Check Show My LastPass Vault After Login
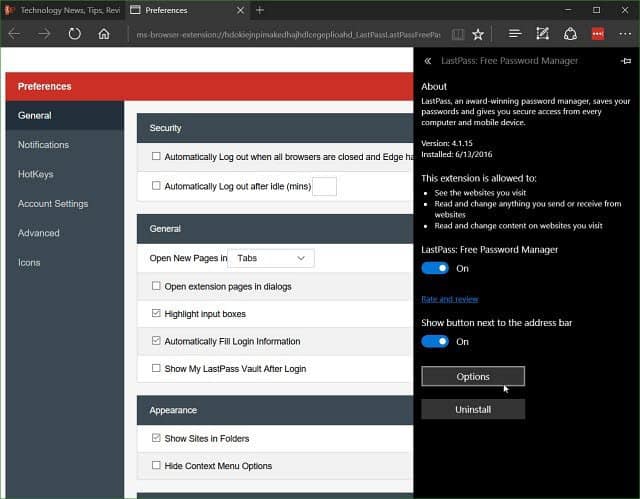This screenshot has height=499, width=640. [x=156, y=368]
